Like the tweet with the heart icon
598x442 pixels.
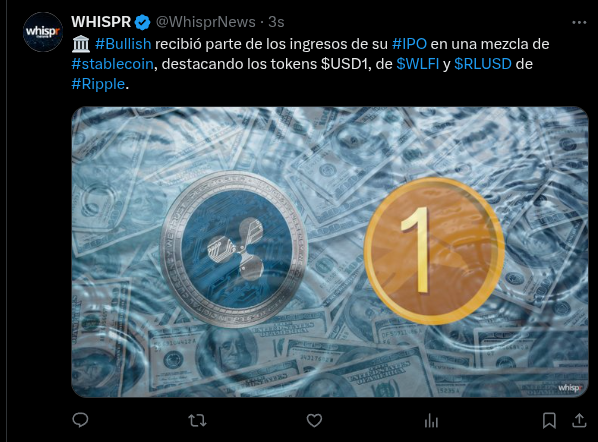click(x=314, y=421)
